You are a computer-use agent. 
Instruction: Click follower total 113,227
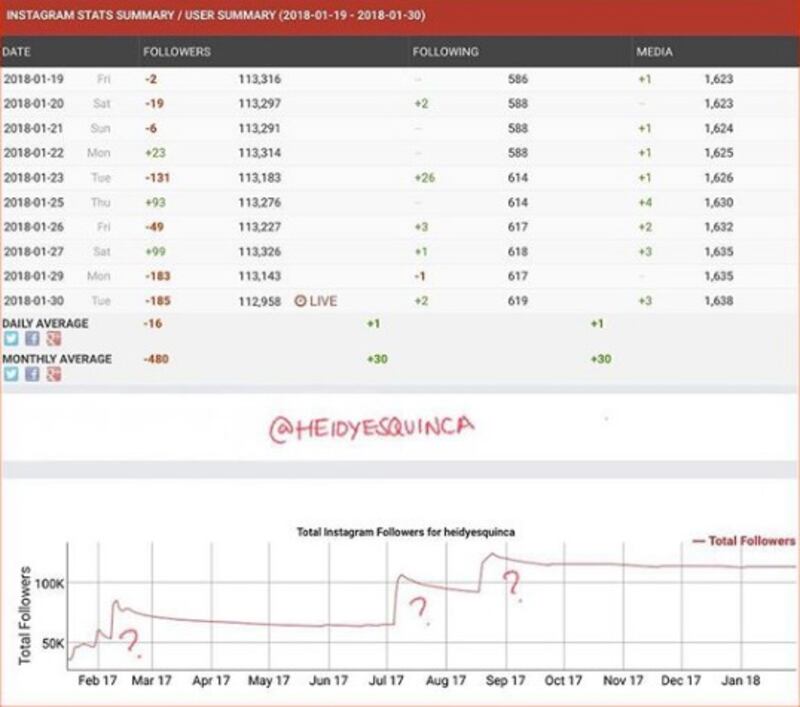pos(260,227)
